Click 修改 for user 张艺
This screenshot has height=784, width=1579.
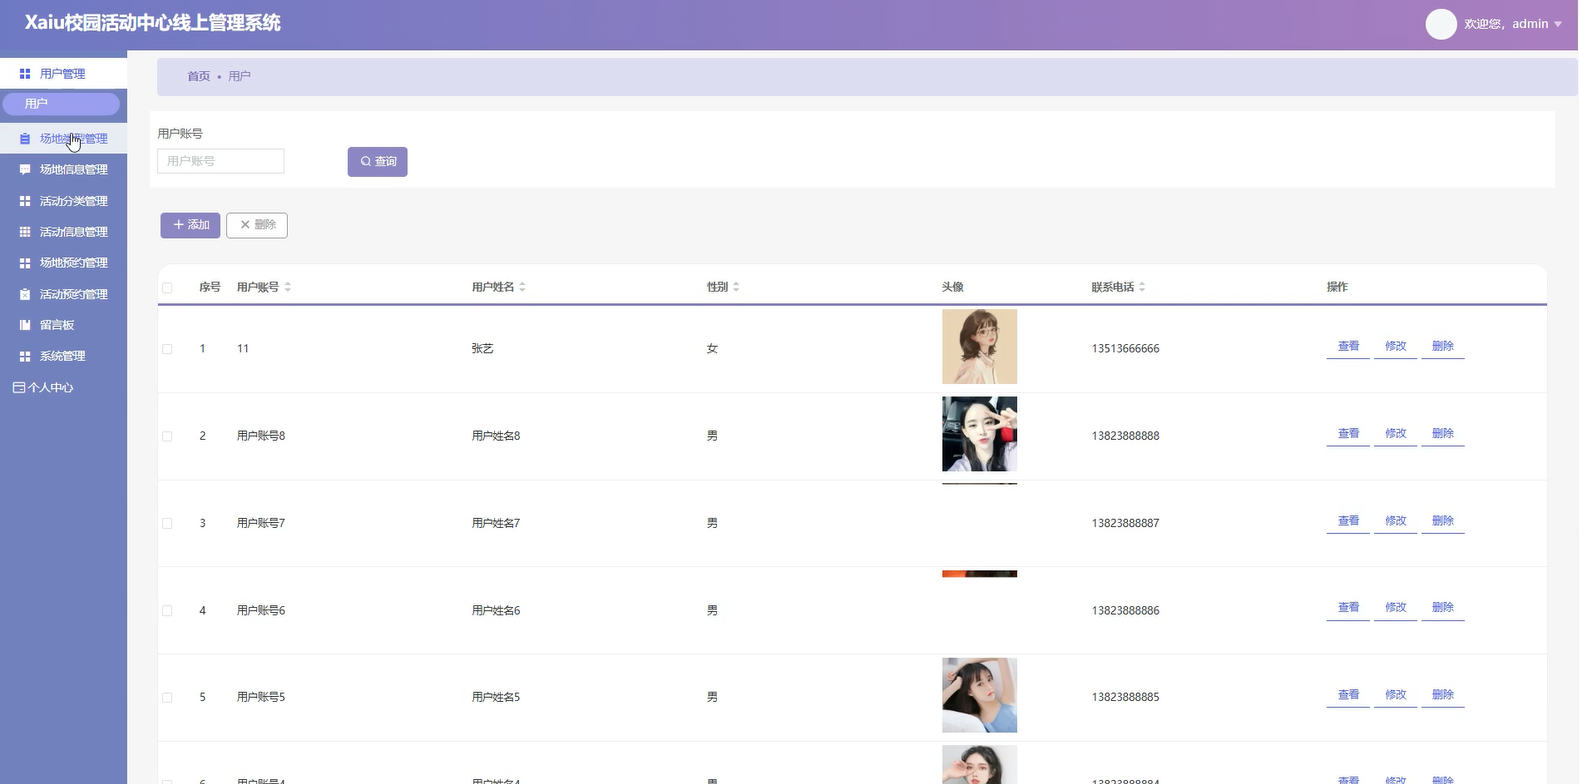click(x=1395, y=347)
